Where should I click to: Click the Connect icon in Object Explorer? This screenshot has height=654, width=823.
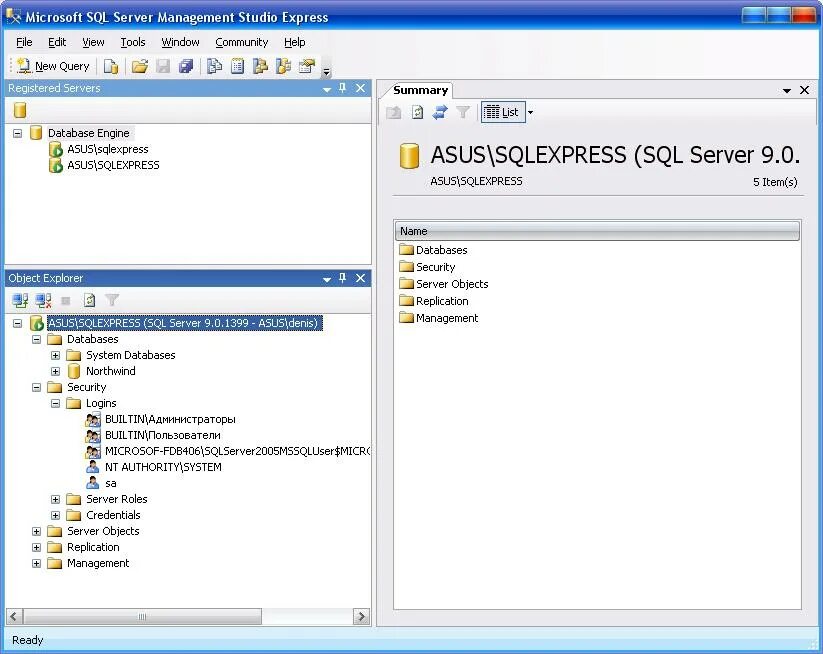coord(20,300)
